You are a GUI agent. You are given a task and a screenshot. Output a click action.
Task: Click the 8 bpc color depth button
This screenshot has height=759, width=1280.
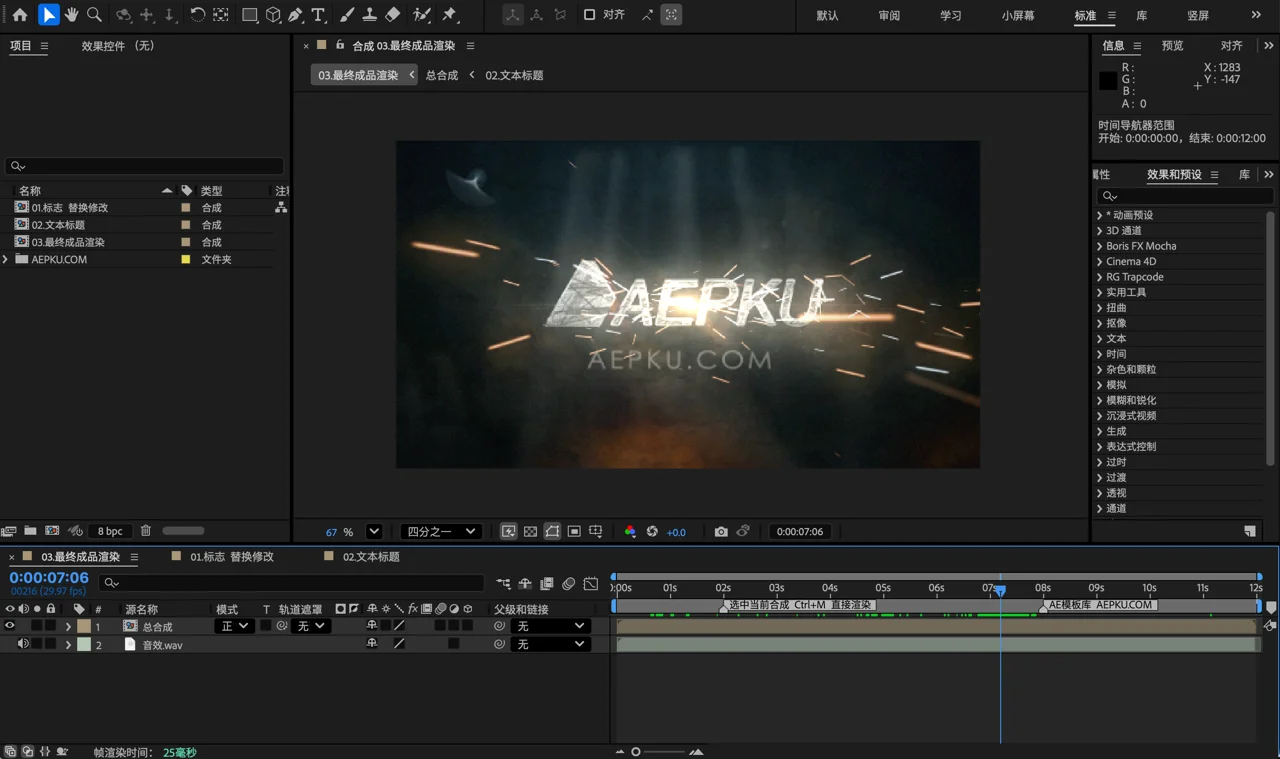tap(110, 531)
